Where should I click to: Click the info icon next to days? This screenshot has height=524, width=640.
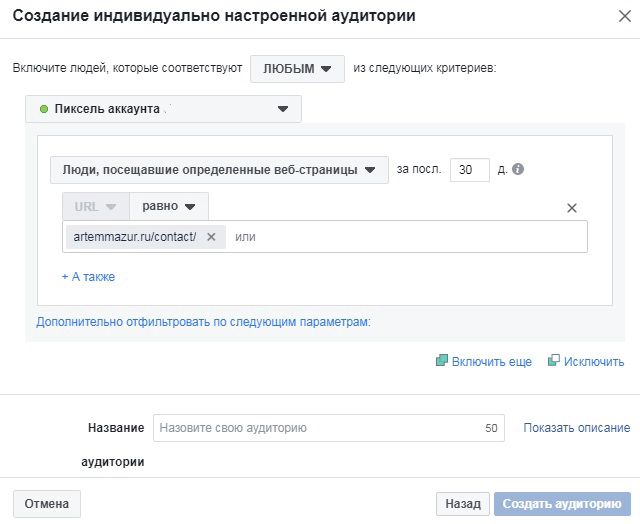click(x=518, y=169)
